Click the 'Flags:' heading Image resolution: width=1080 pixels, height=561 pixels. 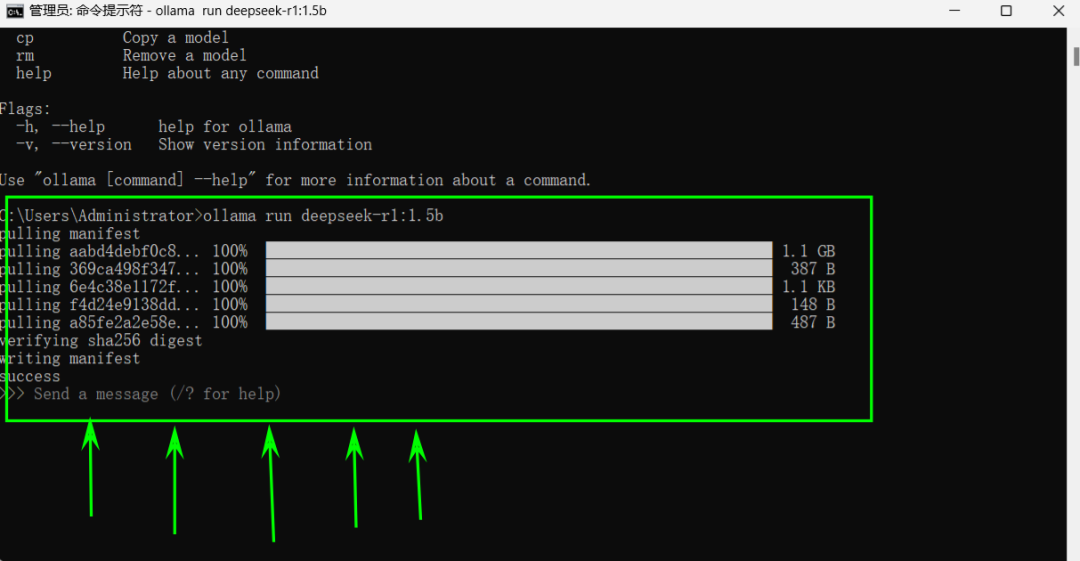pyautogui.click(x=25, y=110)
